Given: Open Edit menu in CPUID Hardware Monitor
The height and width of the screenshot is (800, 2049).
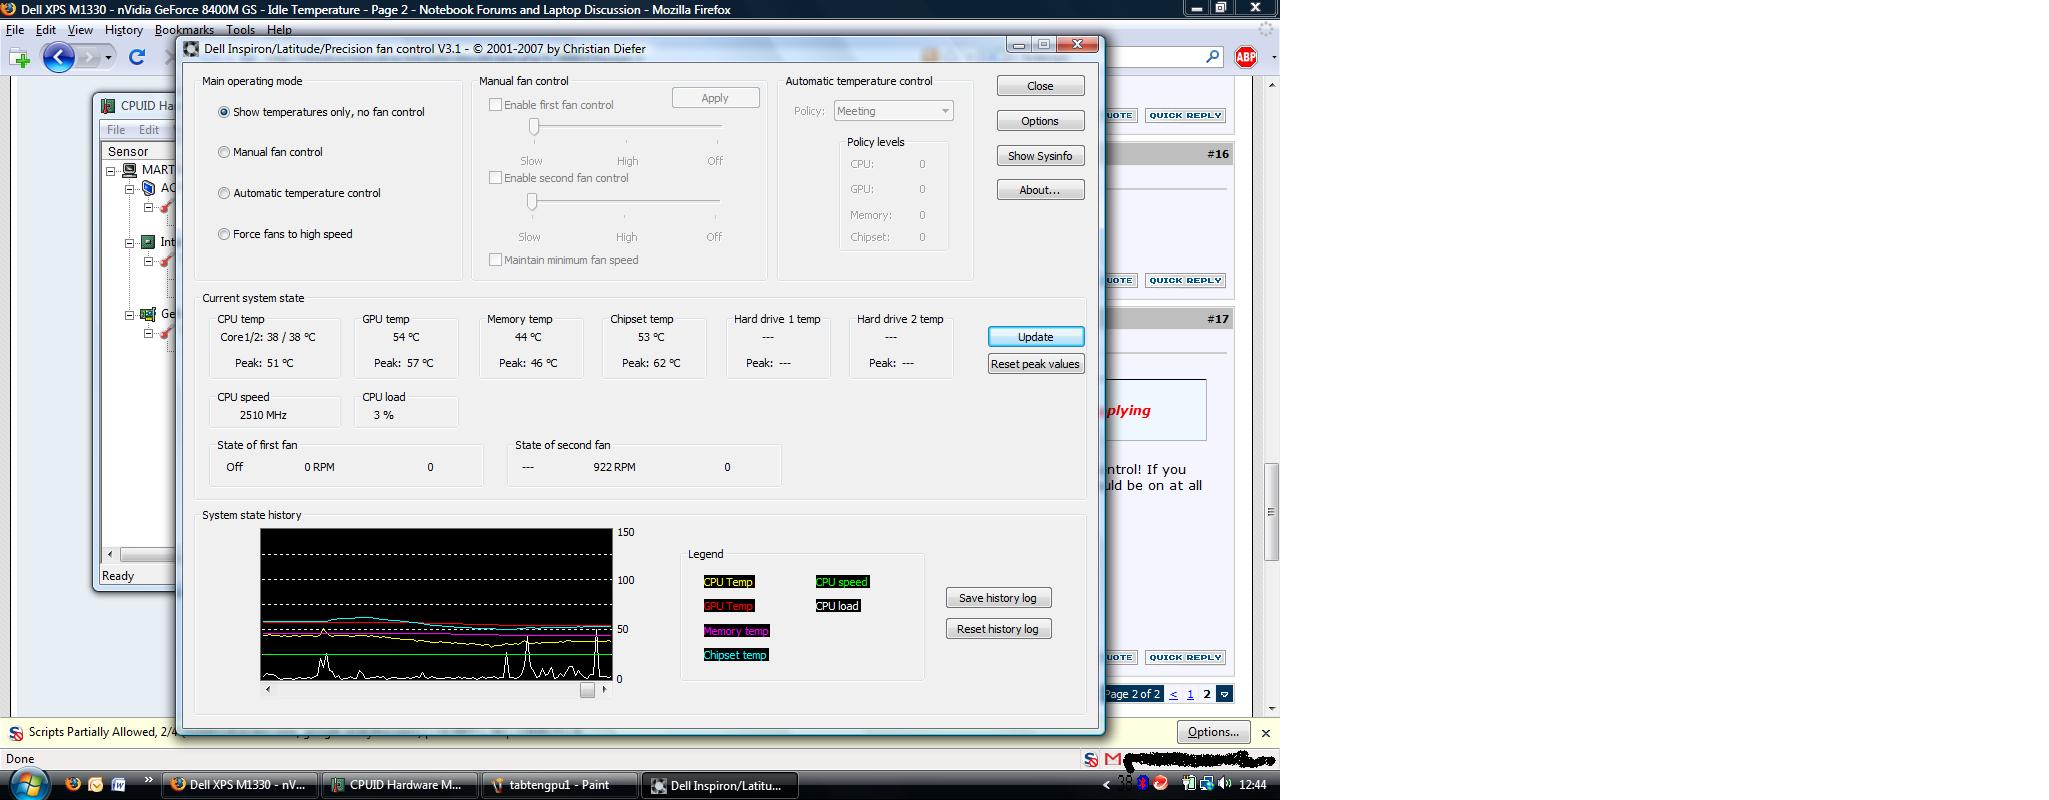Looking at the screenshot, I should [x=149, y=130].
